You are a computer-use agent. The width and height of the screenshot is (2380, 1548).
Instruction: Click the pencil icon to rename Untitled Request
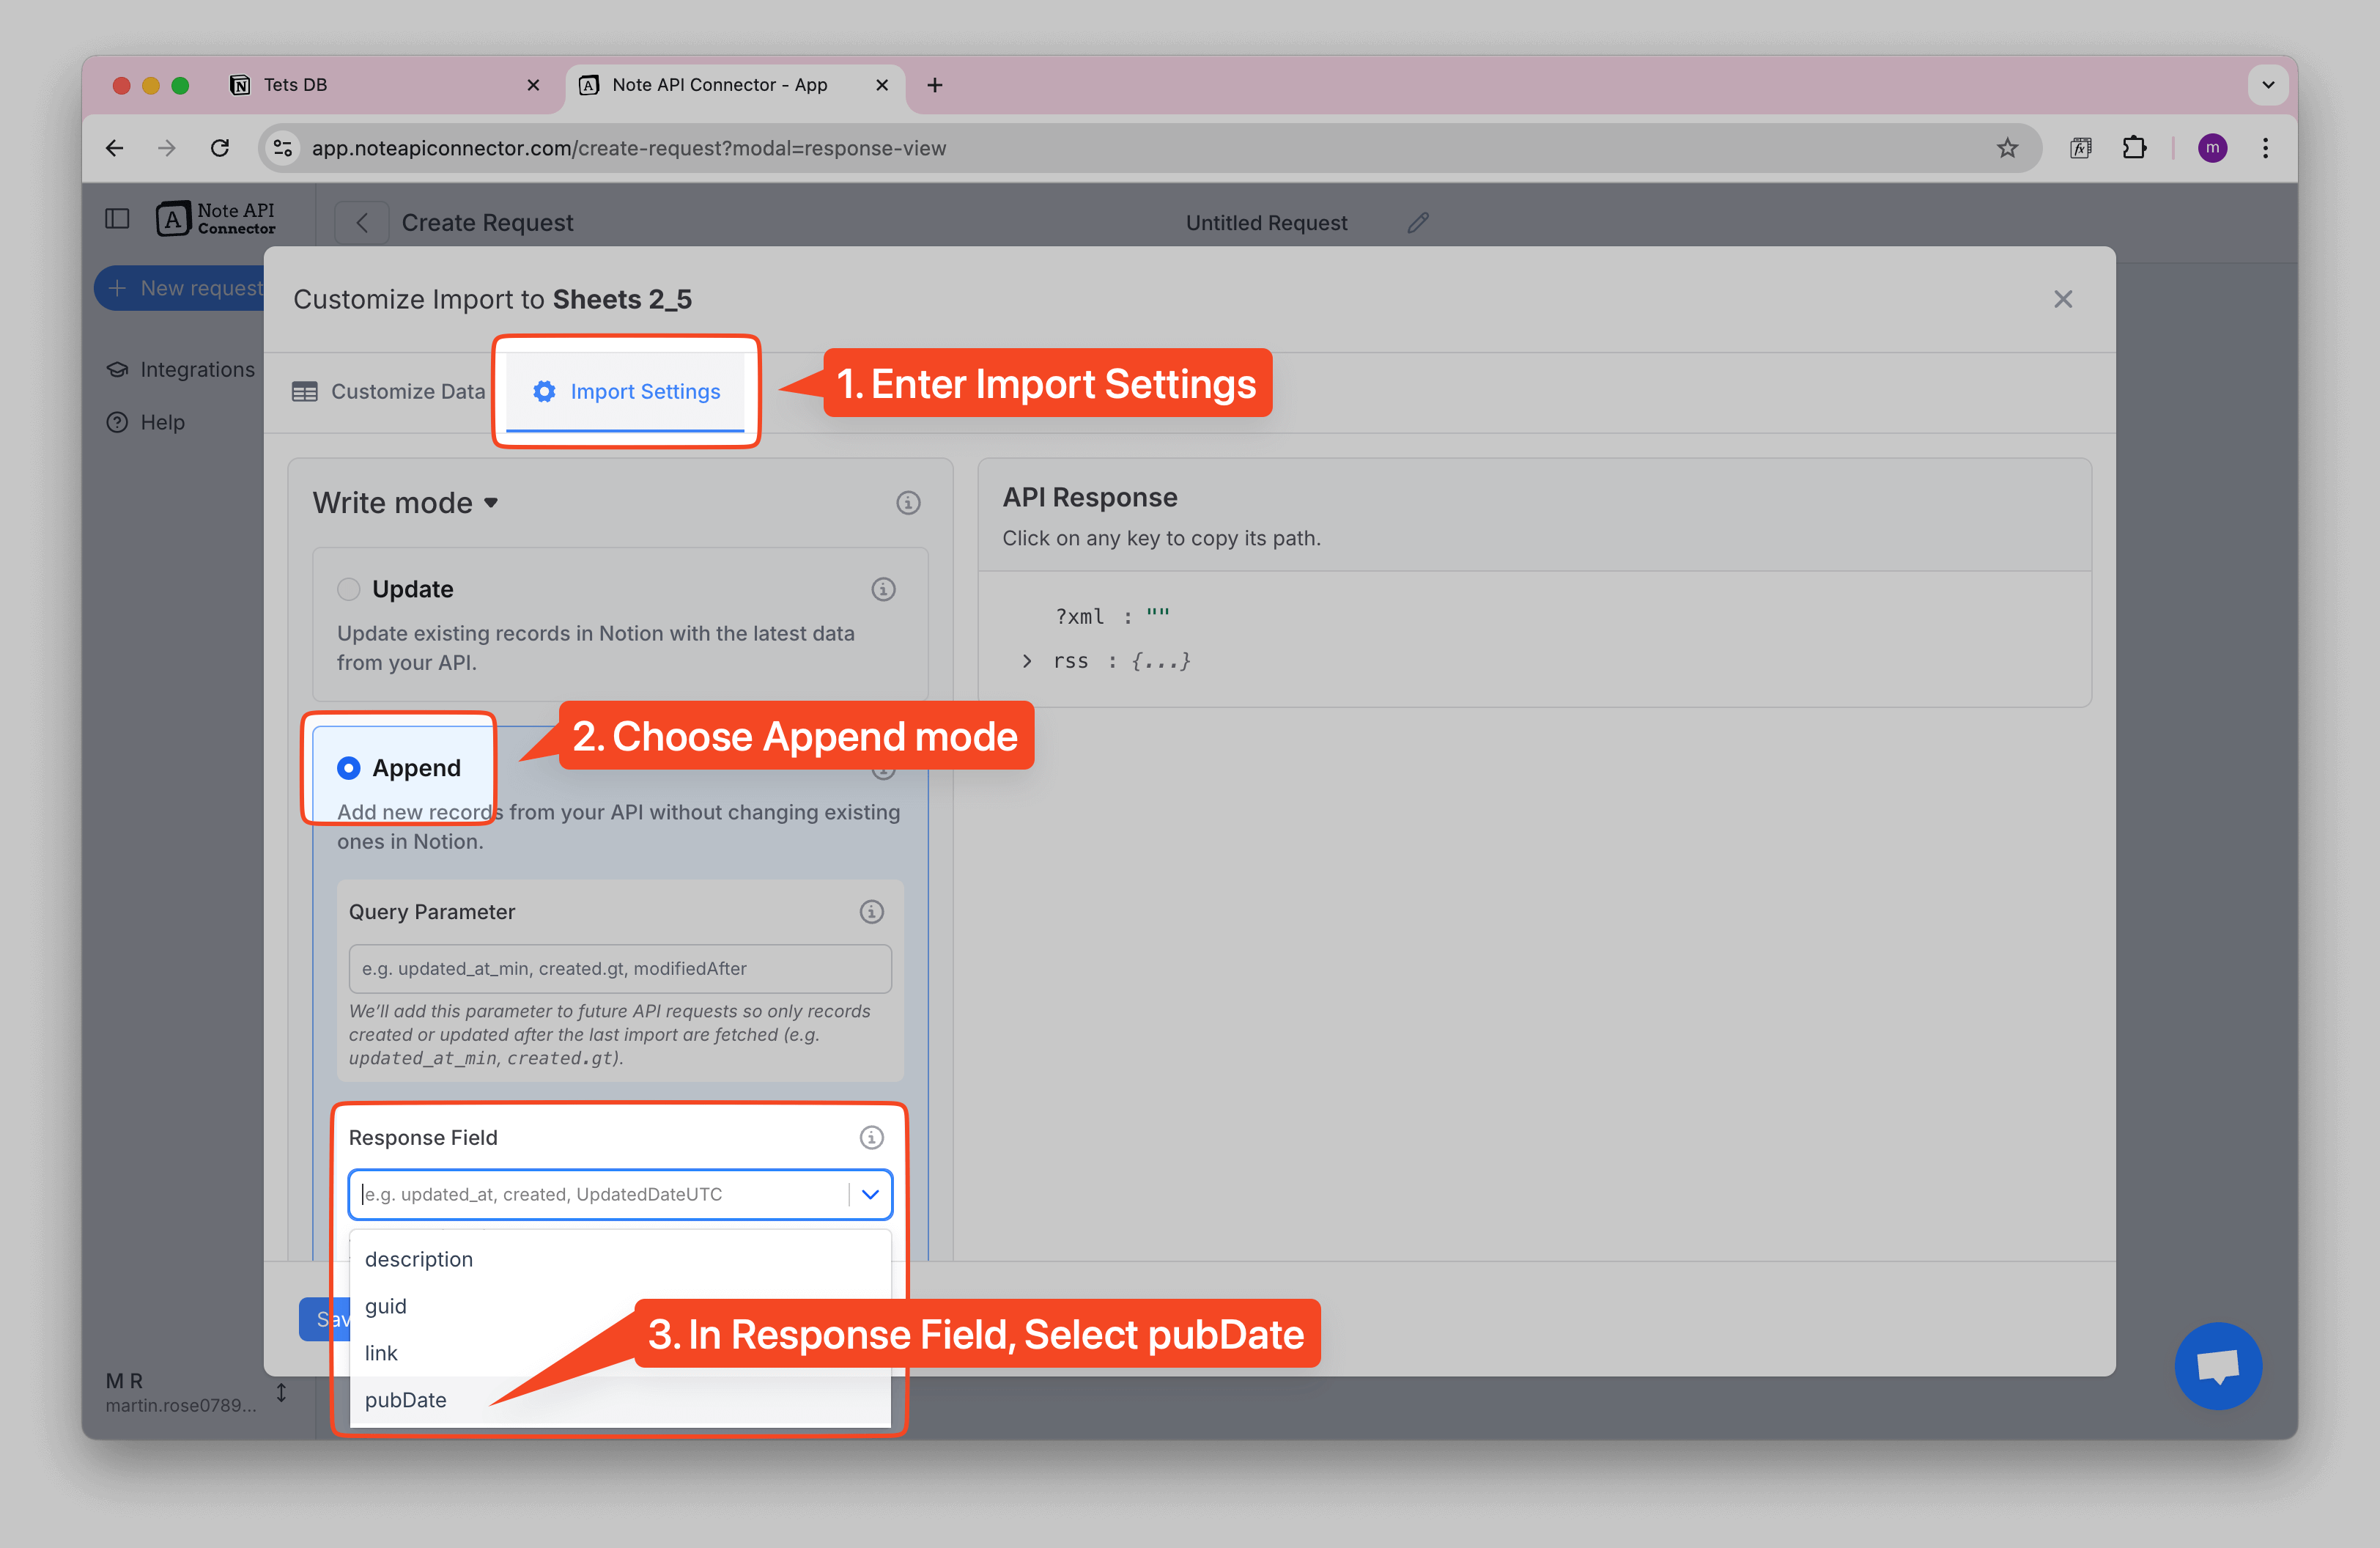pyautogui.click(x=1417, y=223)
